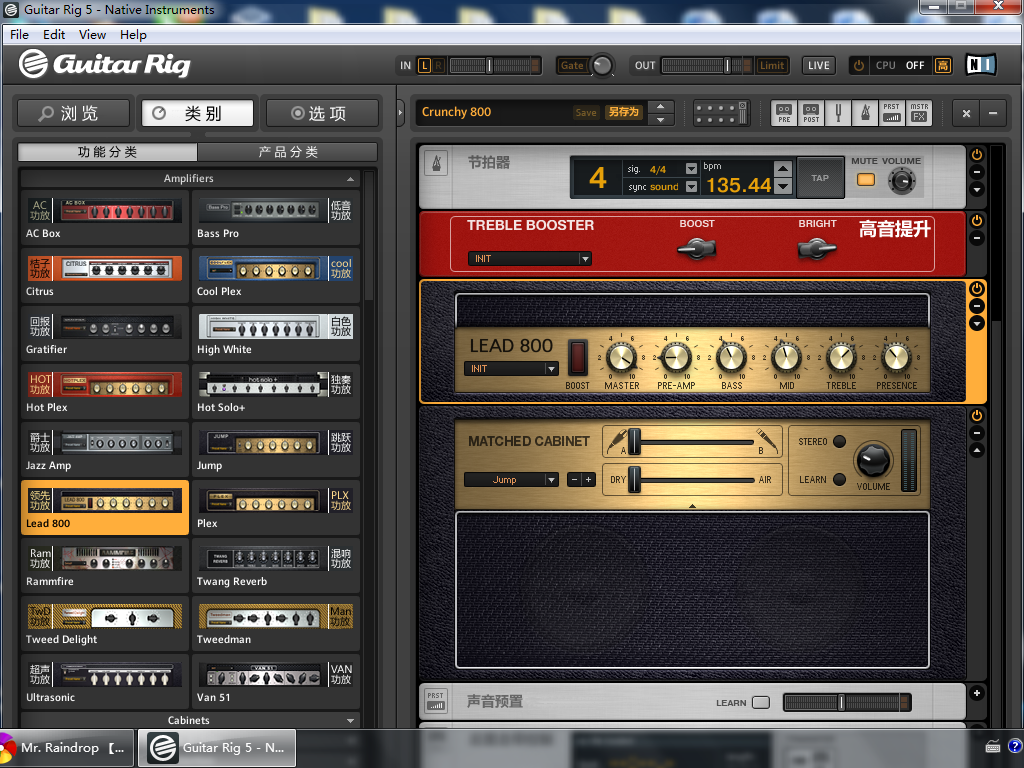
Task: Collapse the left browser sidebar arrow
Action: click(x=400, y=112)
